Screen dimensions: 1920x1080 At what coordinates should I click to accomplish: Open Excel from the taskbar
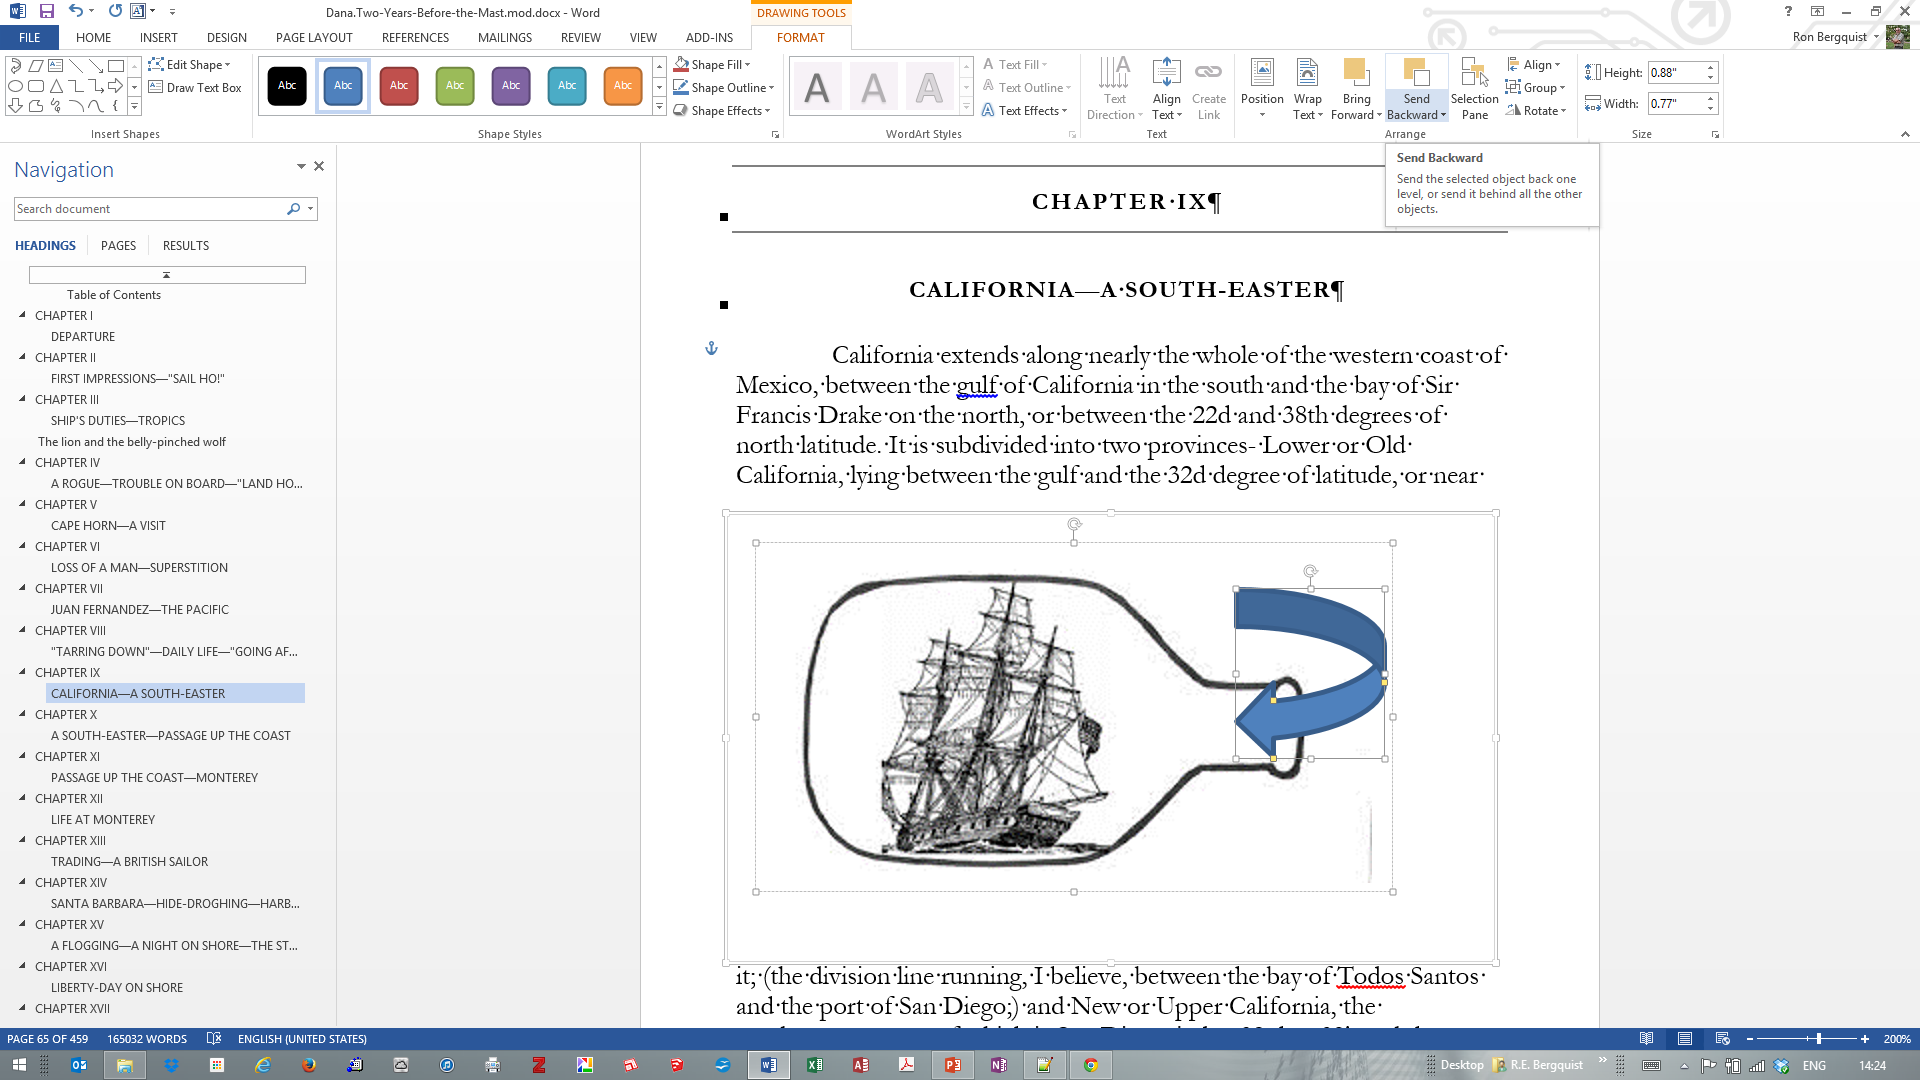click(815, 1065)
